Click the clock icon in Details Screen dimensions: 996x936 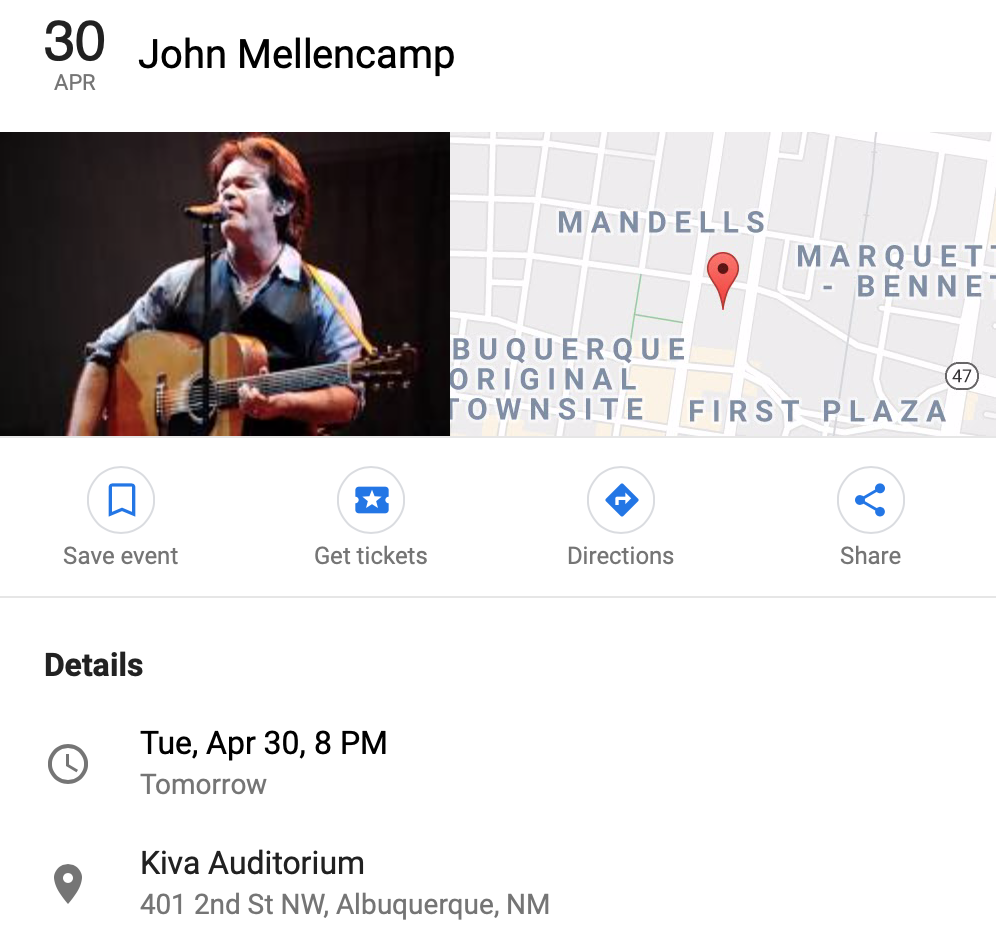click(68, 764)
